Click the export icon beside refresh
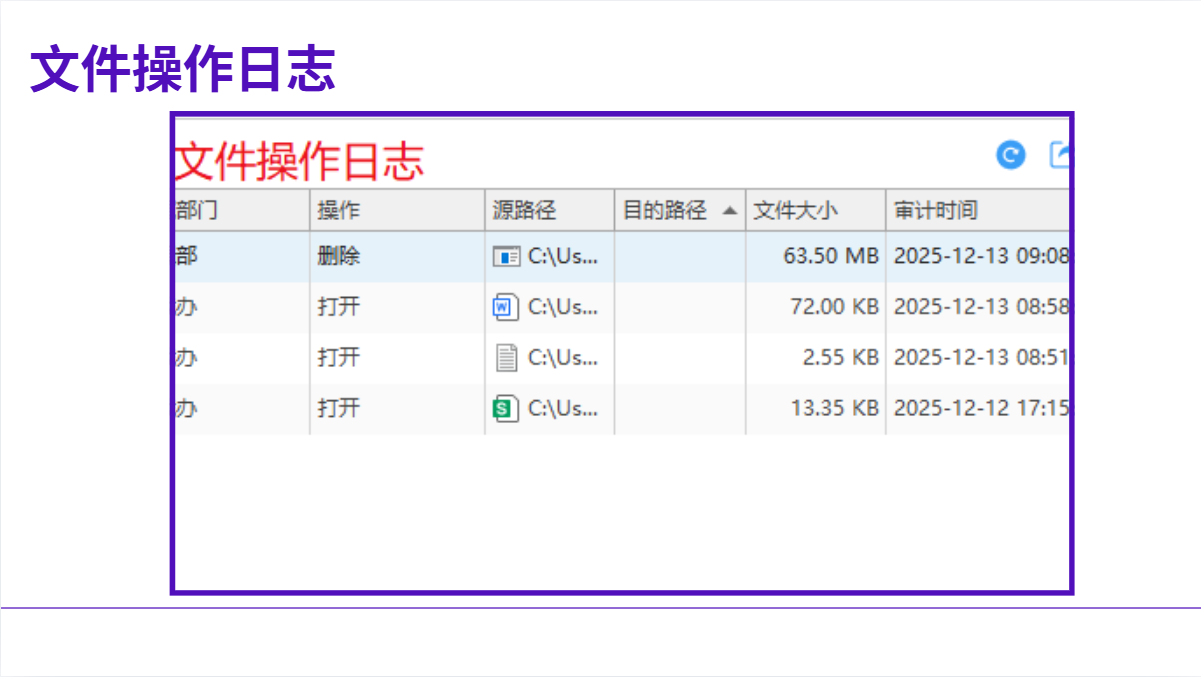Image resolution: width=1201 pixels, height=677 pixels. 1059,155
